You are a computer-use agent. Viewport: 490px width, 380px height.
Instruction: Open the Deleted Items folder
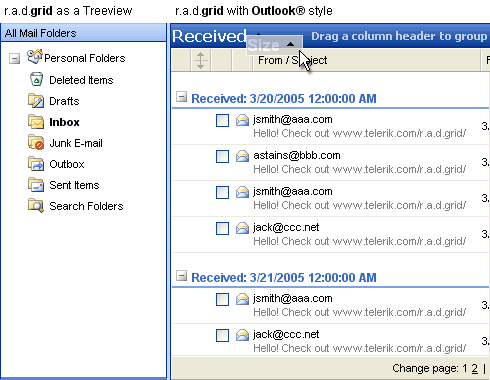pyautogui.click(x=81, y=80)
